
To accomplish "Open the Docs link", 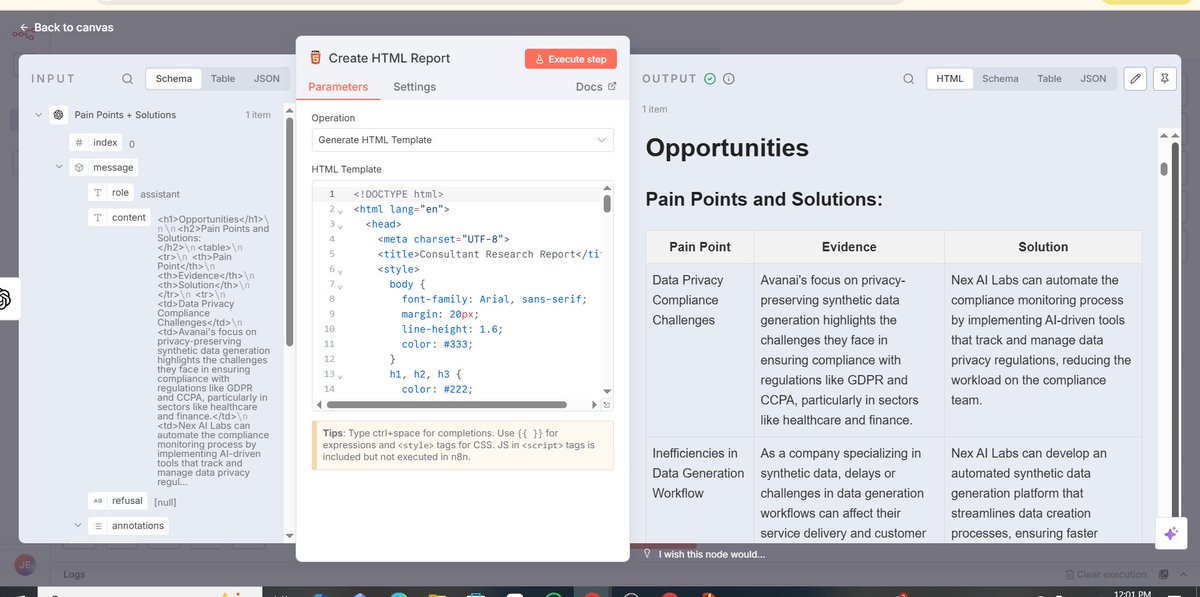I will click(x=596, y=87).
